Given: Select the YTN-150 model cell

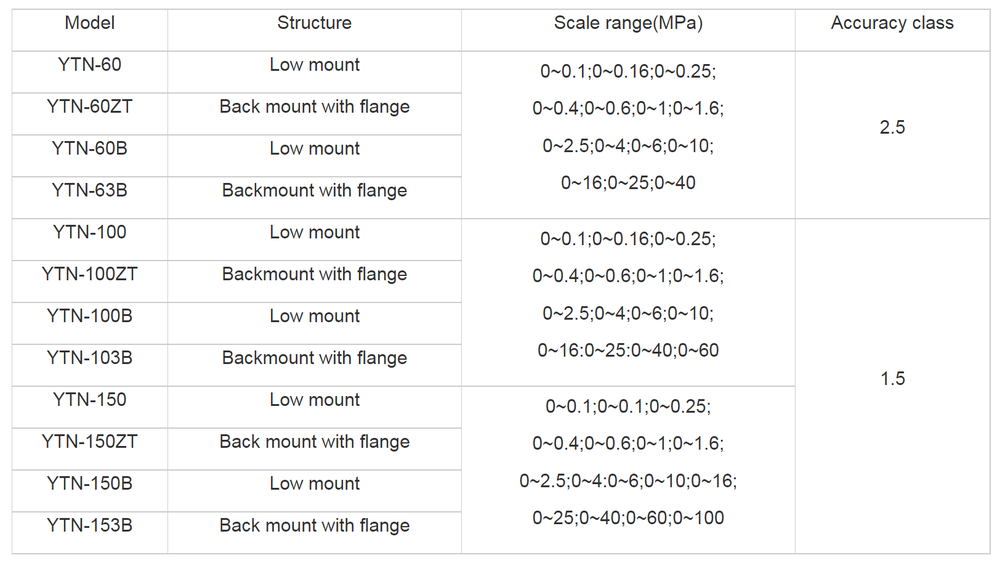Looking at the screenshot, I should tap(89, 400).
